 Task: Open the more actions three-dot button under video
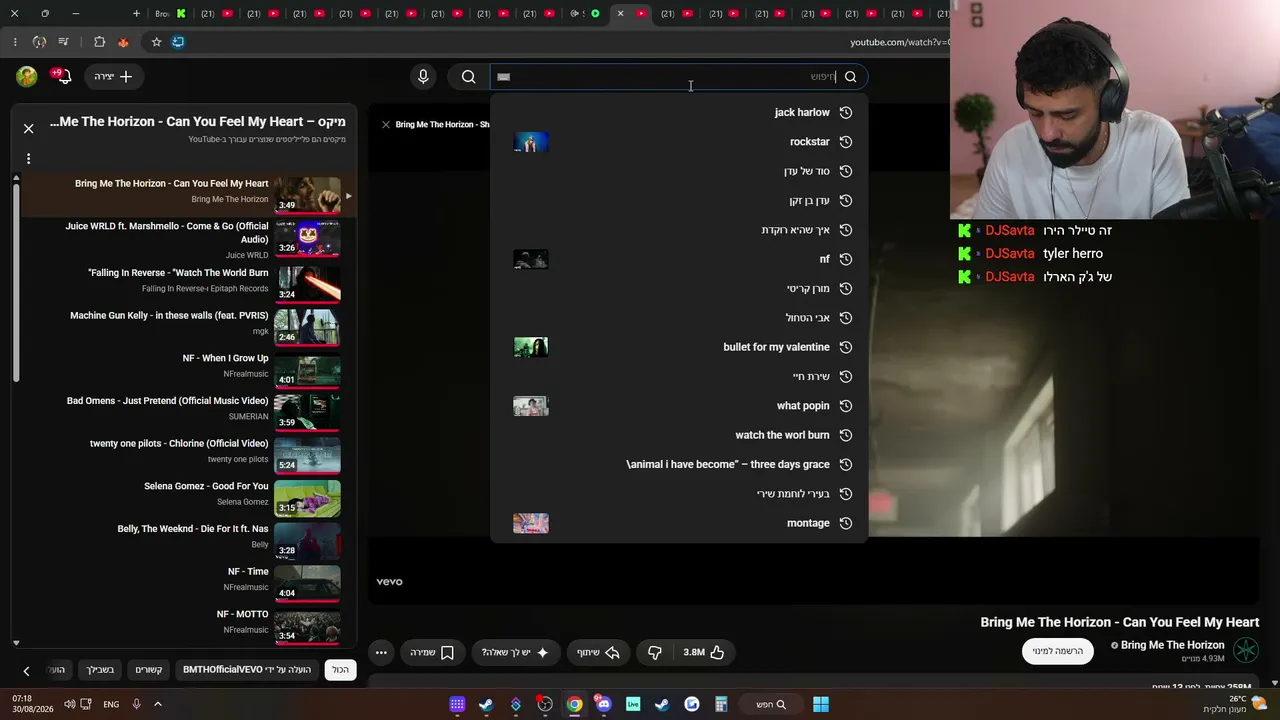(x=381, y=652)
